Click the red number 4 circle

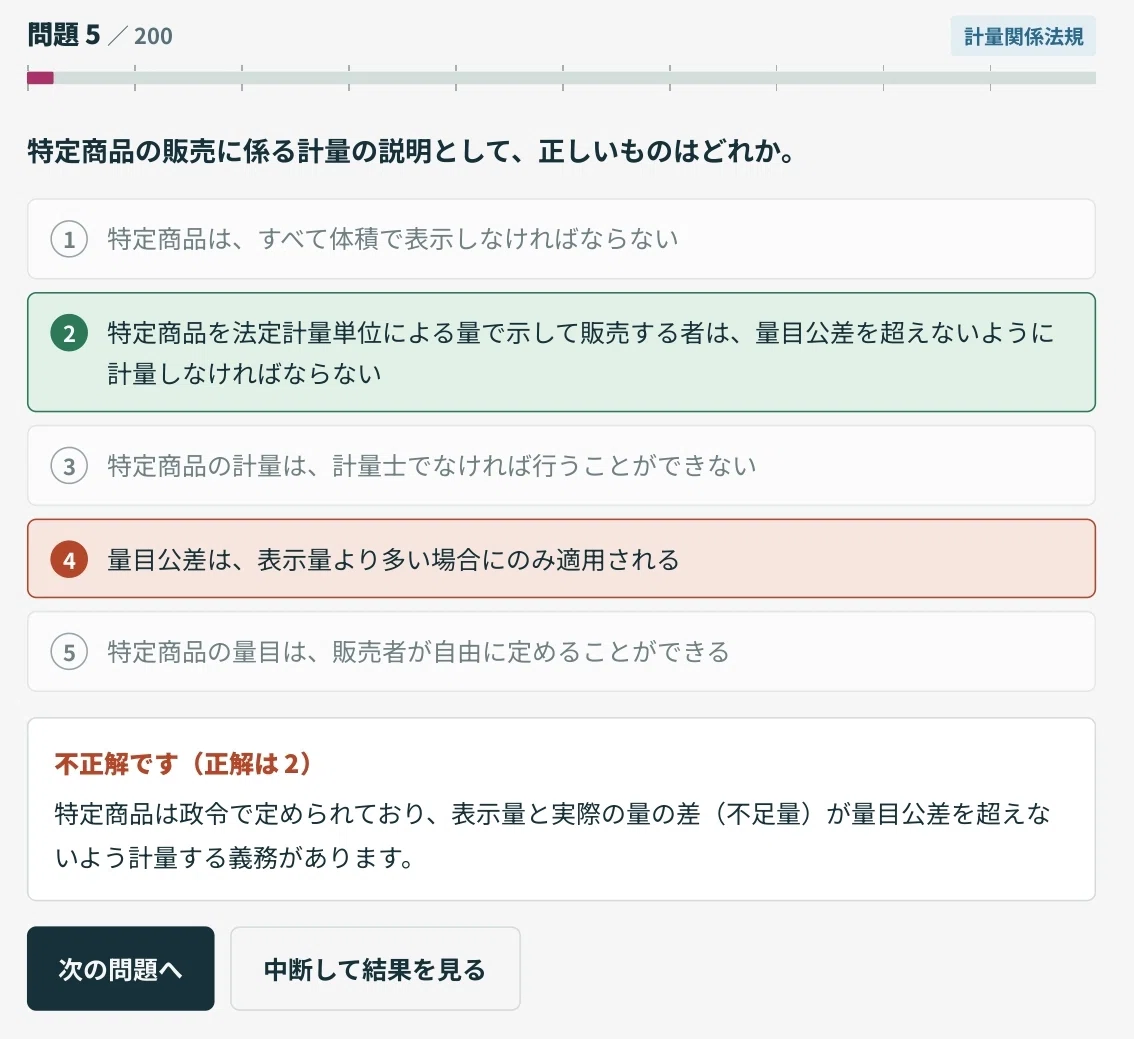pyautogui.click(x=69, y=560)
